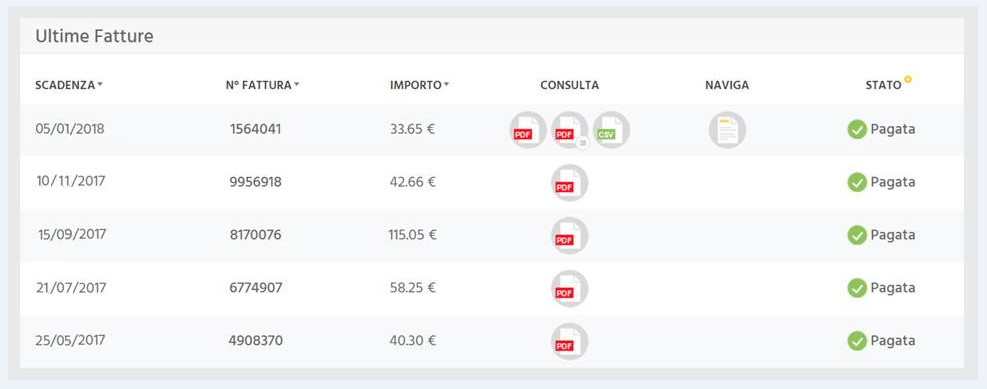This screenshot has height=389, width=987.
Task: Open the first PDF icon for invoice 1564041
Action: click(527, 130)
